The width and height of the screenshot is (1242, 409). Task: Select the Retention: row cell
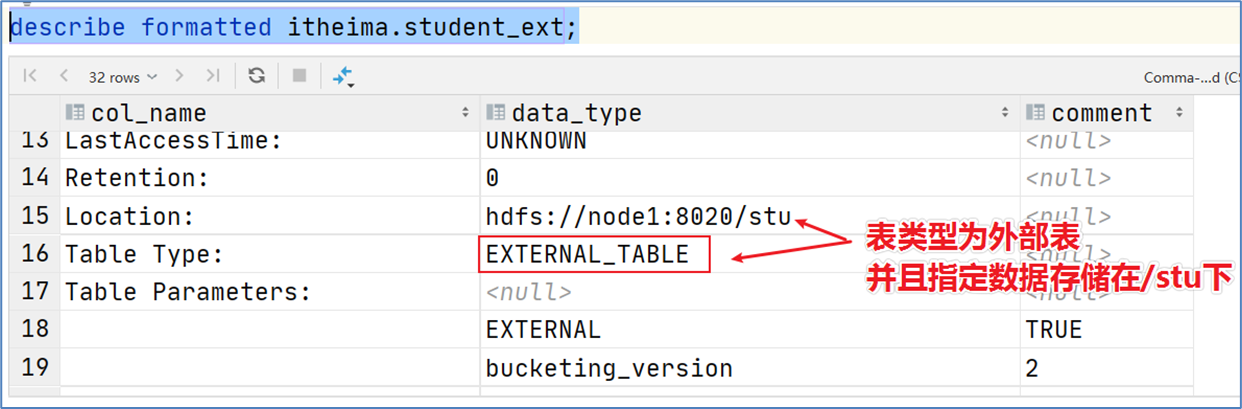(270, 178)
